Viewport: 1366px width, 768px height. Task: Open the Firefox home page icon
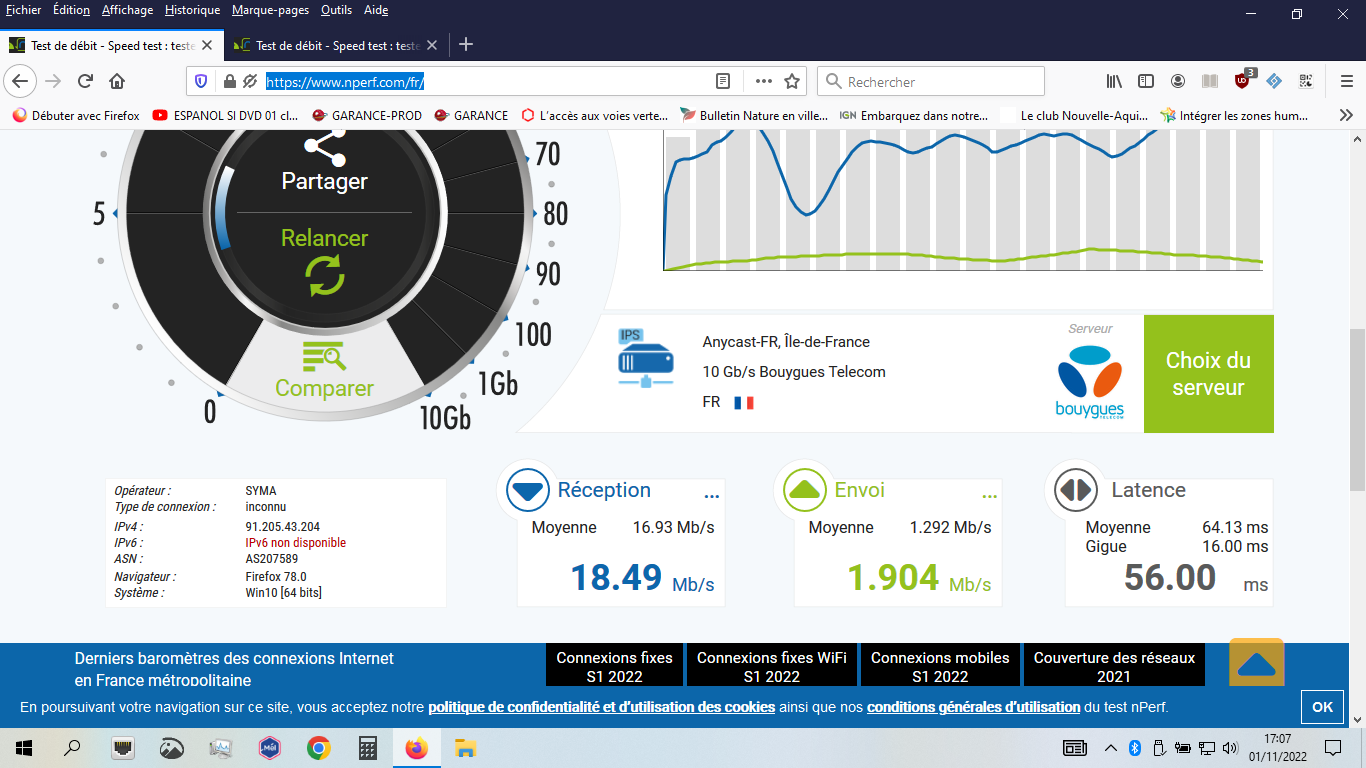tap(117, 81)
